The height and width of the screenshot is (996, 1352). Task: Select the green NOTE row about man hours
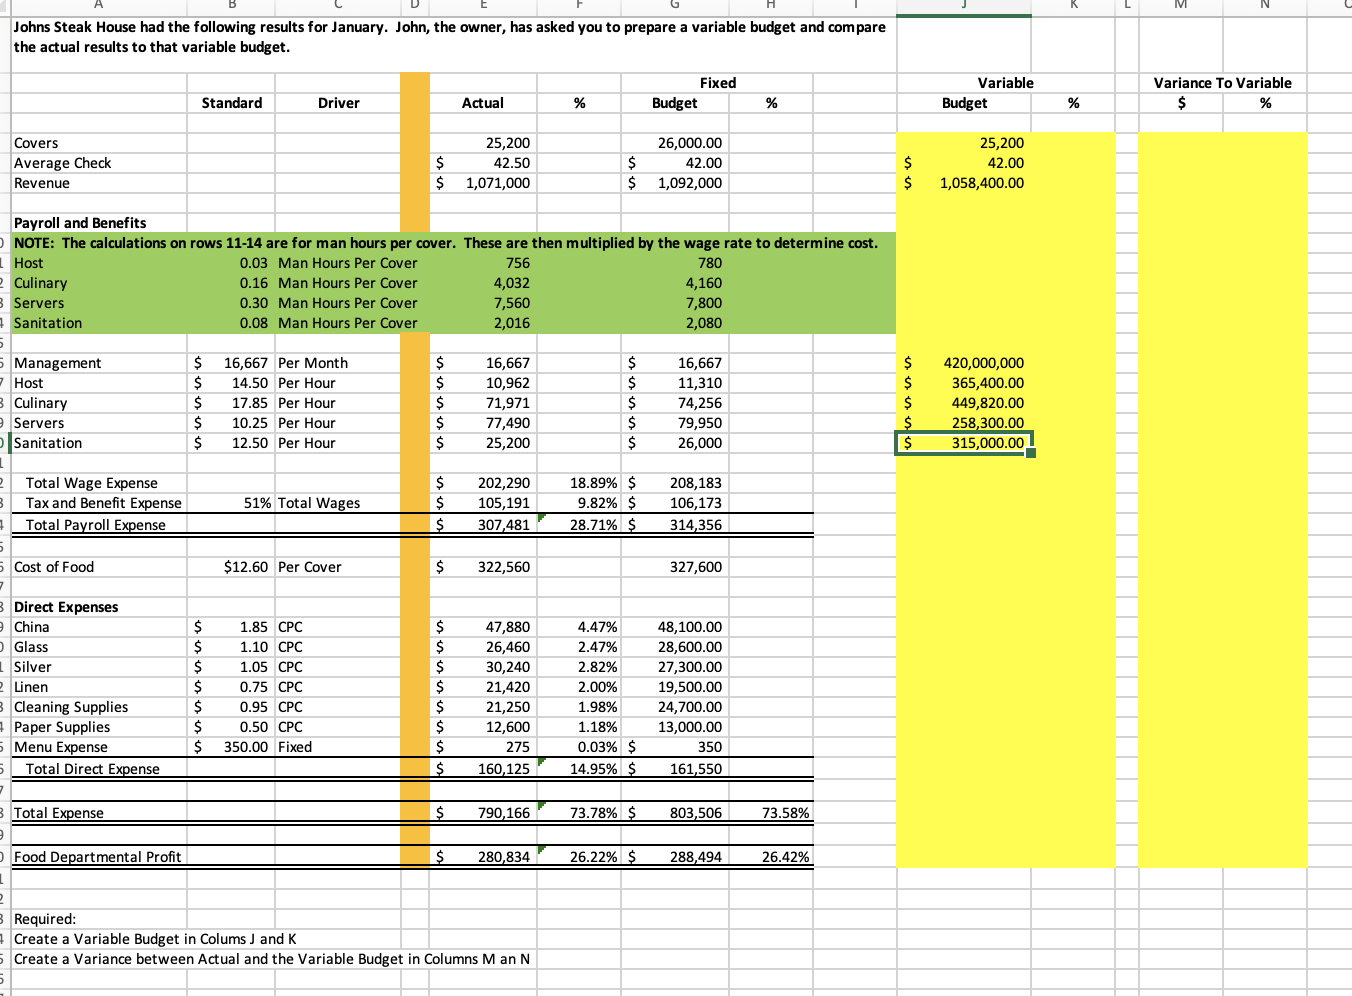click(x=440, y=242)
